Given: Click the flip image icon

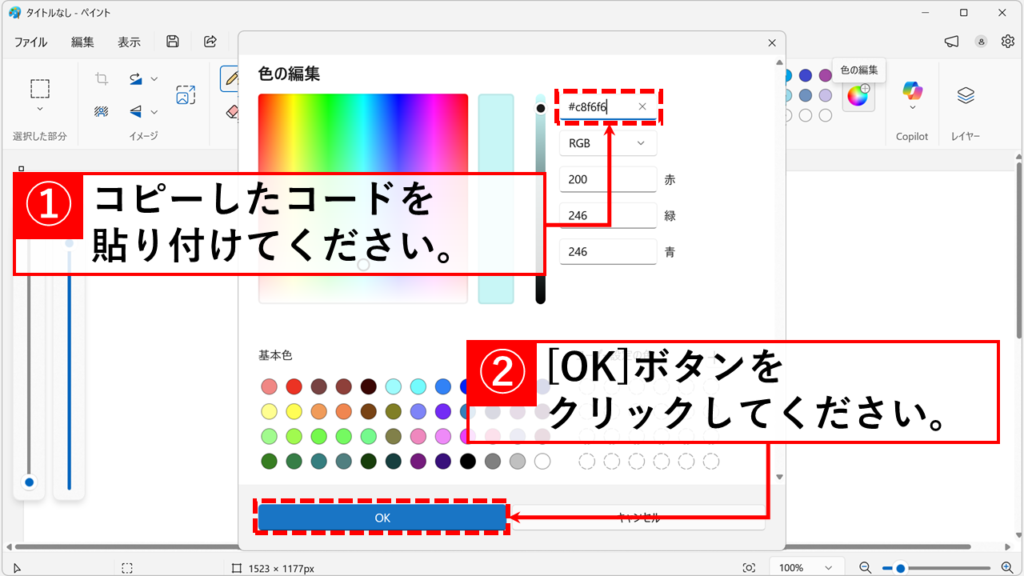Looking at the screenshot, I should click(135, 111).
